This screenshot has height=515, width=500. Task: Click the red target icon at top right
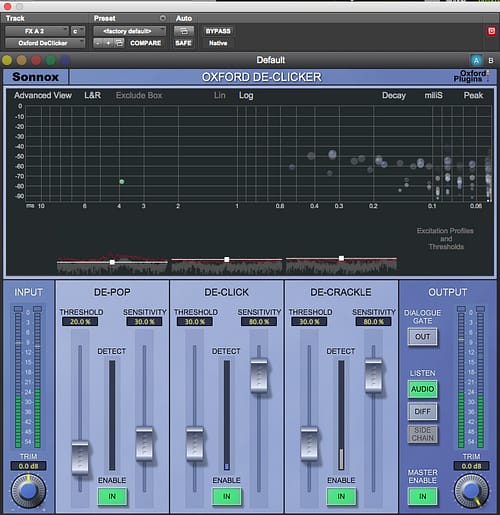[491, 31]
